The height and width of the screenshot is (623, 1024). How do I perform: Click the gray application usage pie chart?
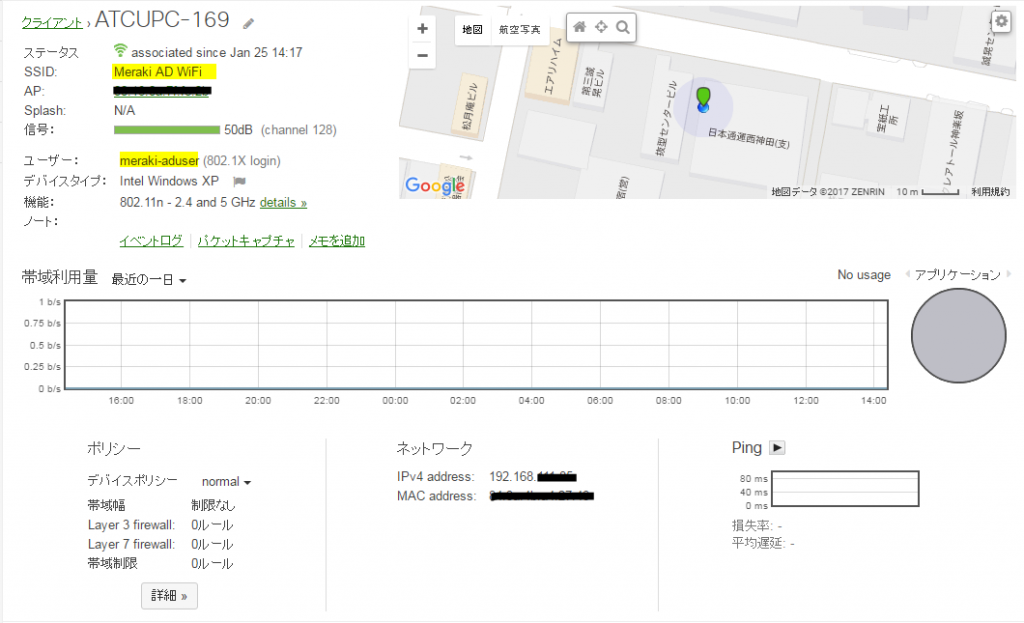point(958,336)
